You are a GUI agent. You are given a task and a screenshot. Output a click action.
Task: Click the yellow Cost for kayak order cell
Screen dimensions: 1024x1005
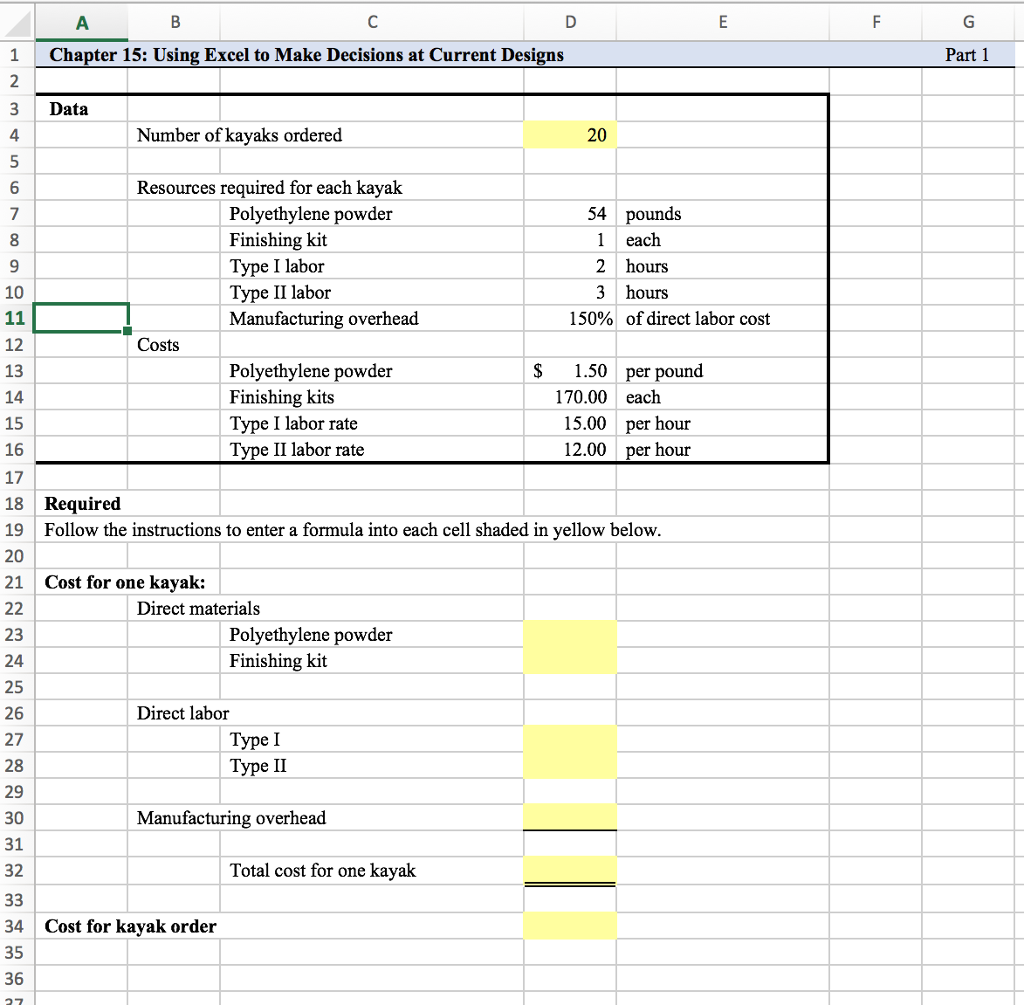pyautogui.click(x=570, y=926)
